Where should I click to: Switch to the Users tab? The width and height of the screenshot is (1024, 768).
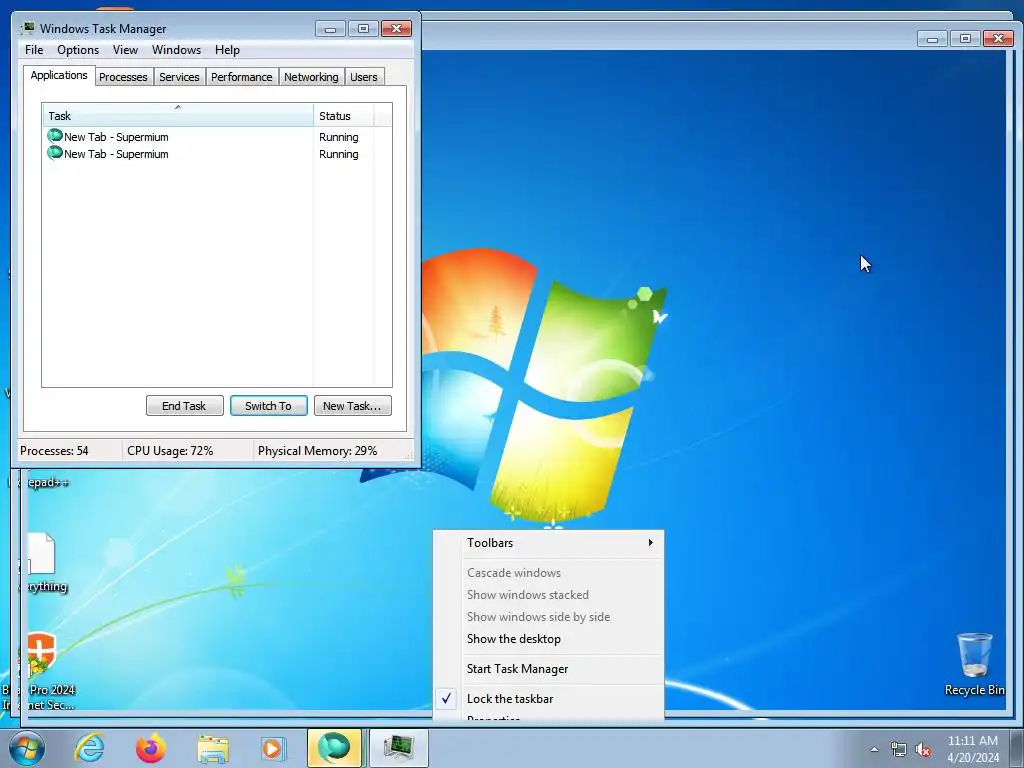coord(364,77)
